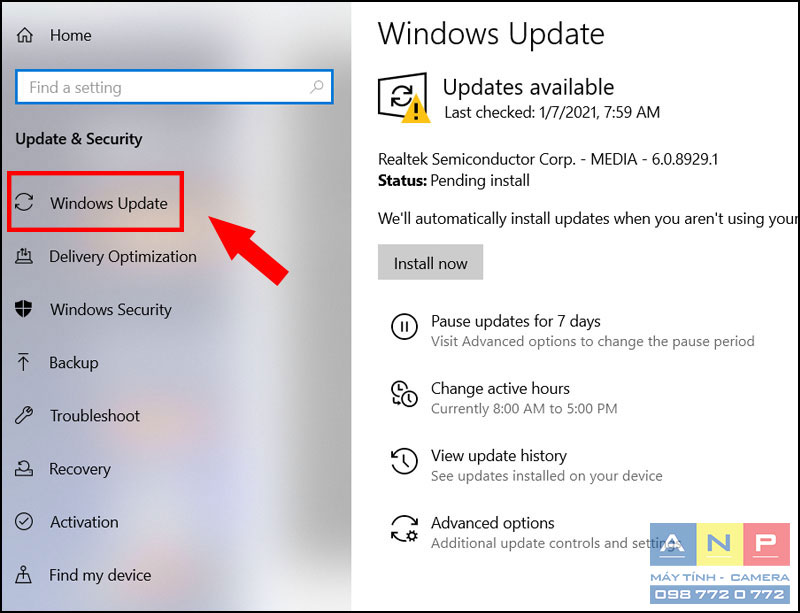800x613 pixels.
Task: Click the Delivery Optimization icon
Action: click(24, 256)
